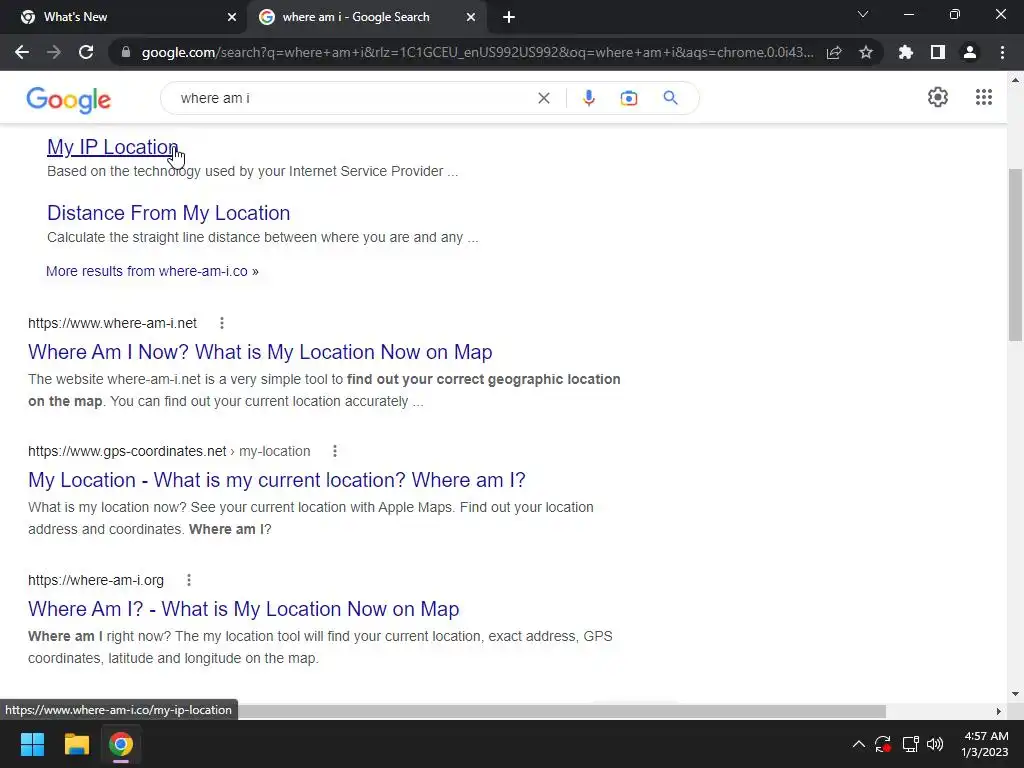
Task: Click into the Google search field
Action: [353, 98]
